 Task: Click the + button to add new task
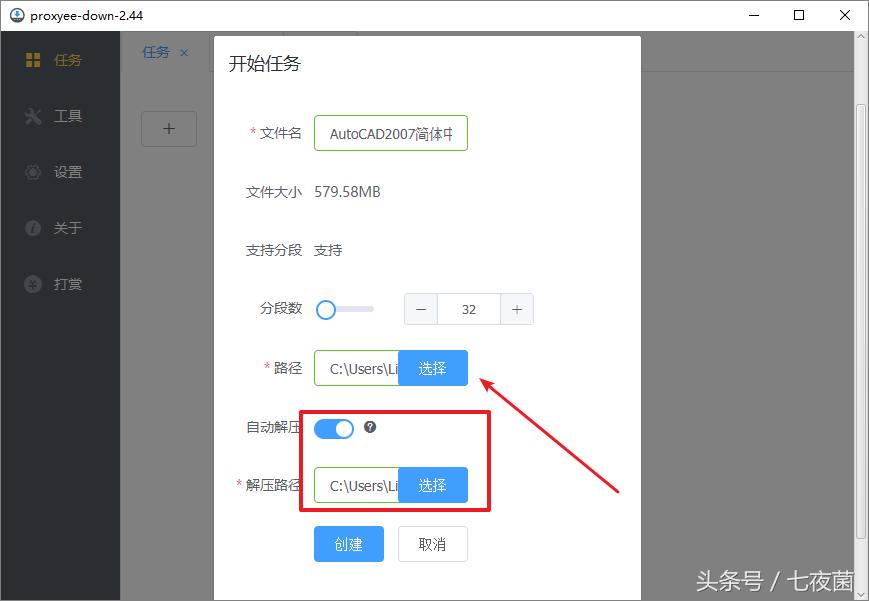coord(168,128)
